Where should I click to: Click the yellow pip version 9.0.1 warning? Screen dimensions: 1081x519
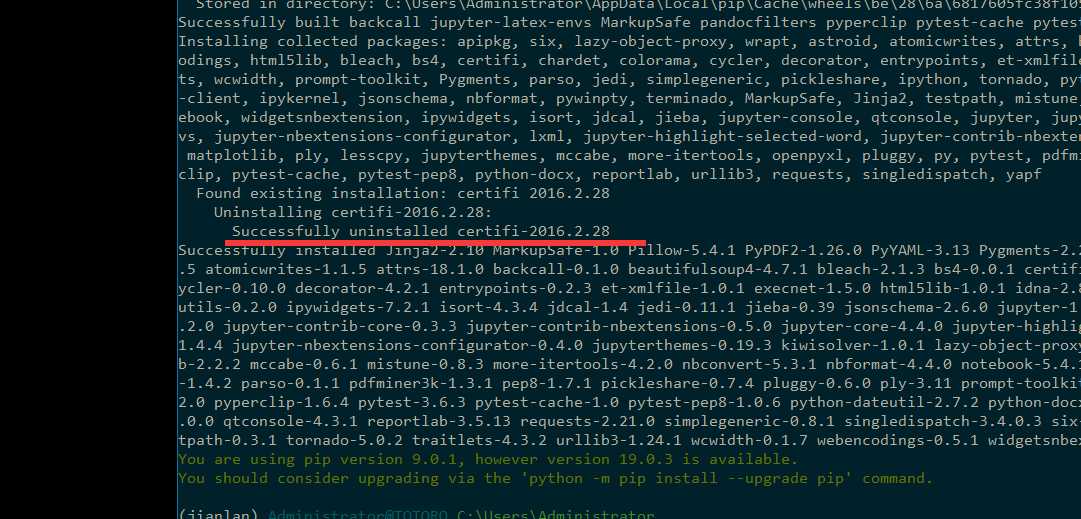(x=487, y=459)
